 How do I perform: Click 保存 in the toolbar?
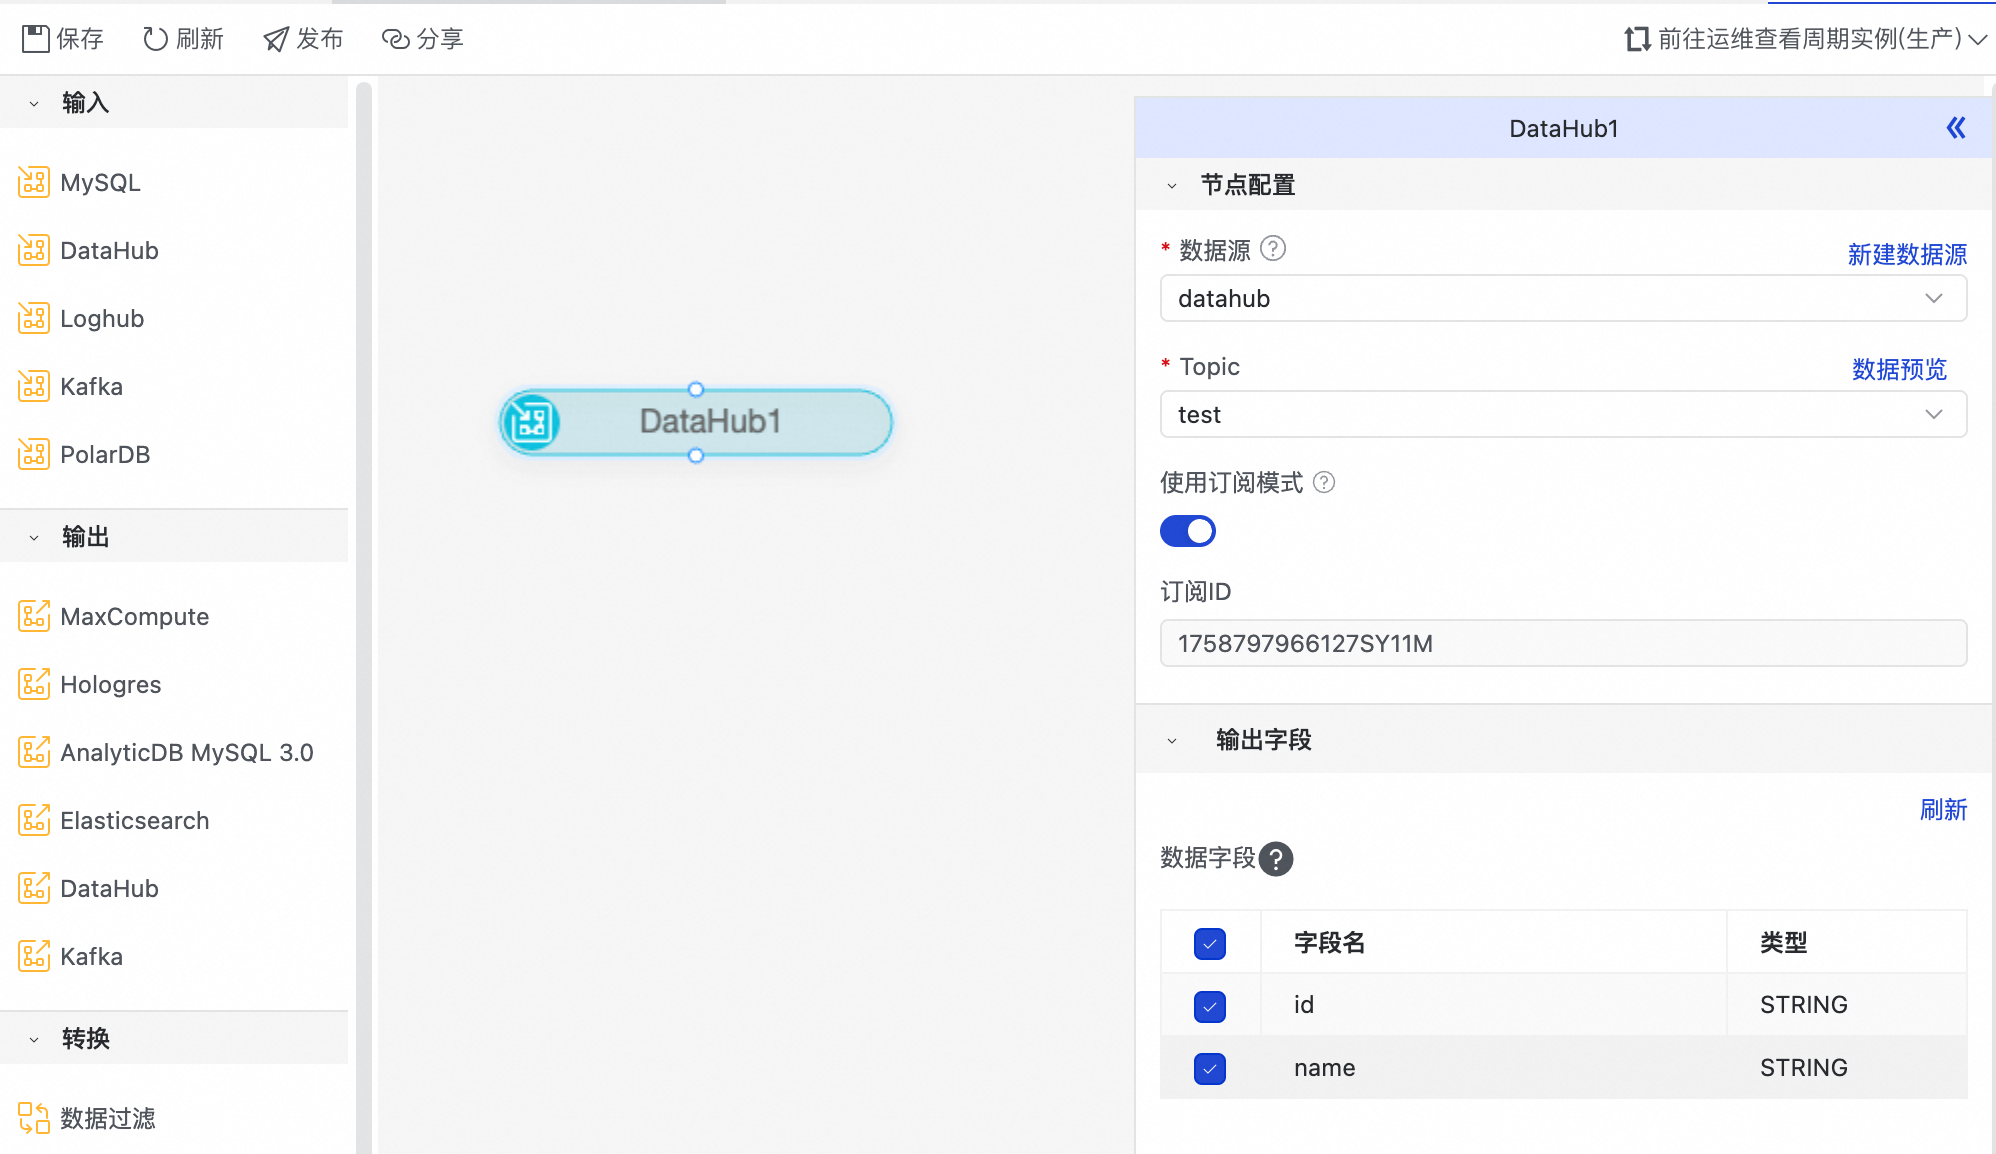pos(63,39)
